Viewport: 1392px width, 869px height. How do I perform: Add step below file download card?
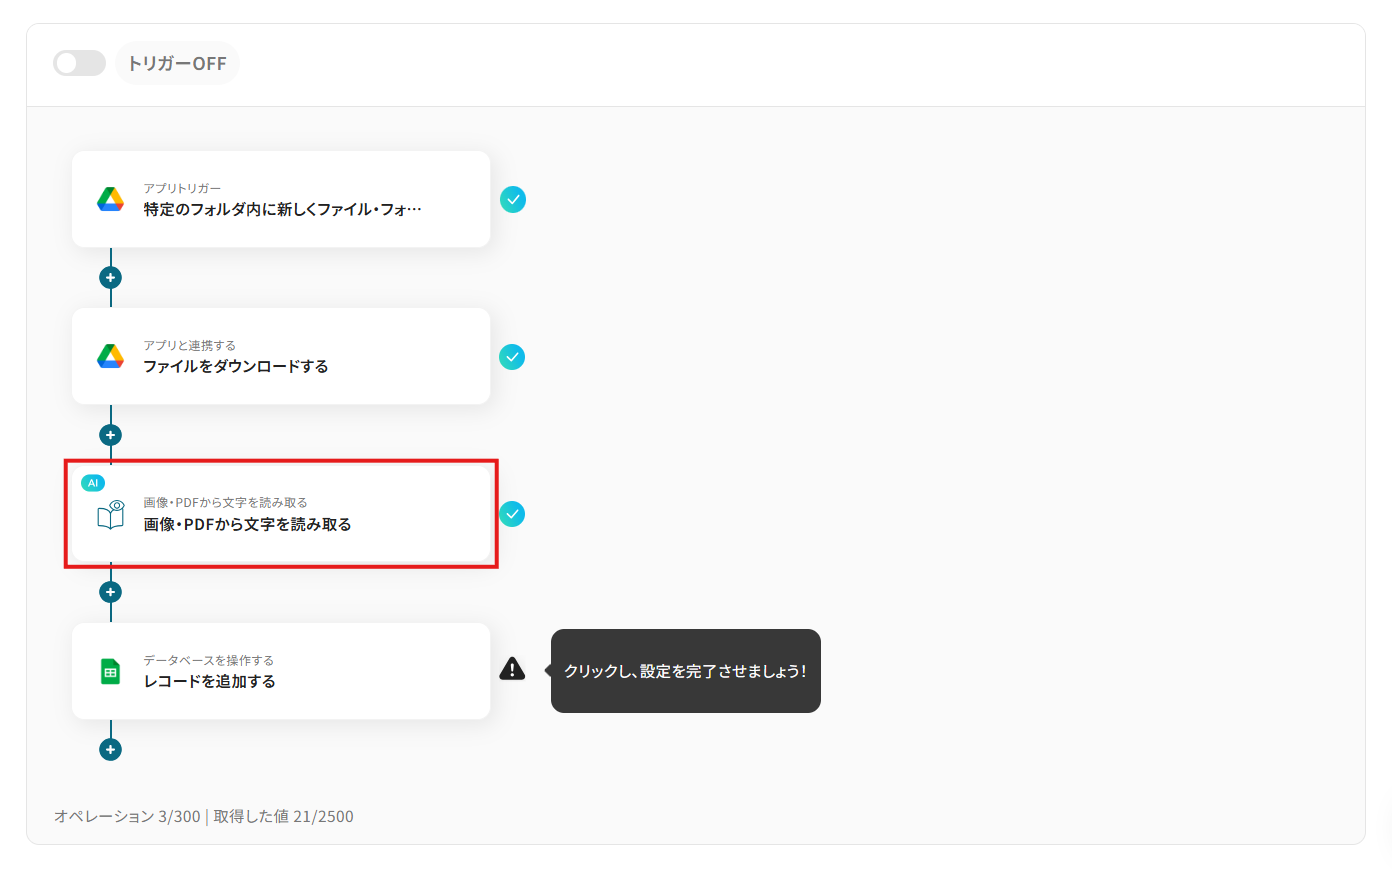[x=110, y=435]
